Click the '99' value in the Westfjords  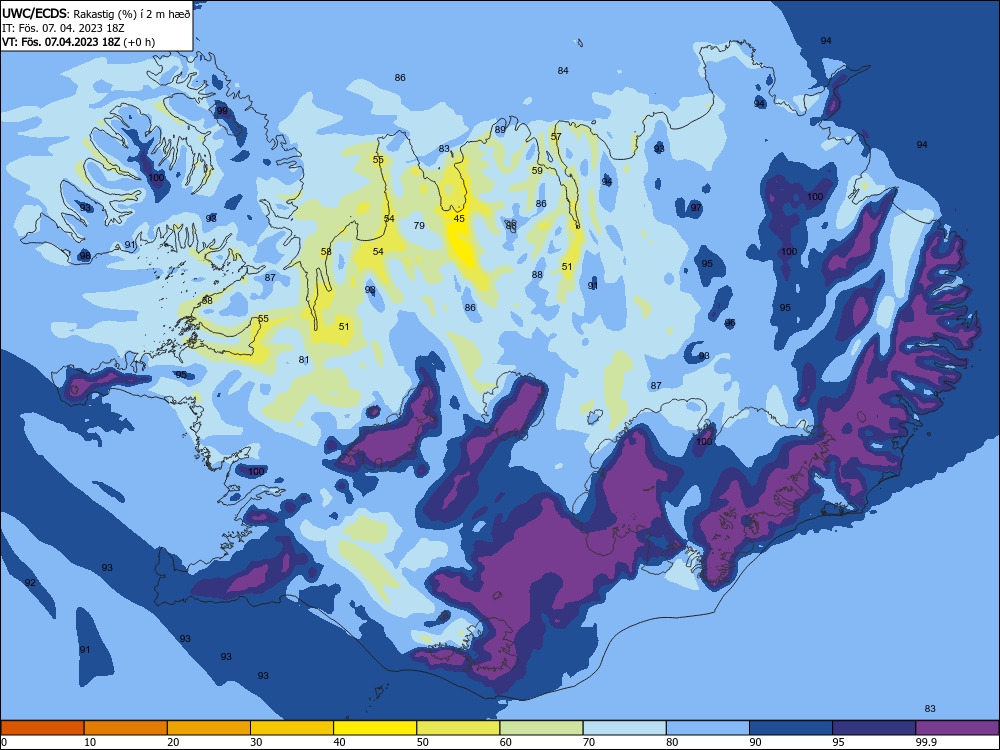tap(222, 110)
